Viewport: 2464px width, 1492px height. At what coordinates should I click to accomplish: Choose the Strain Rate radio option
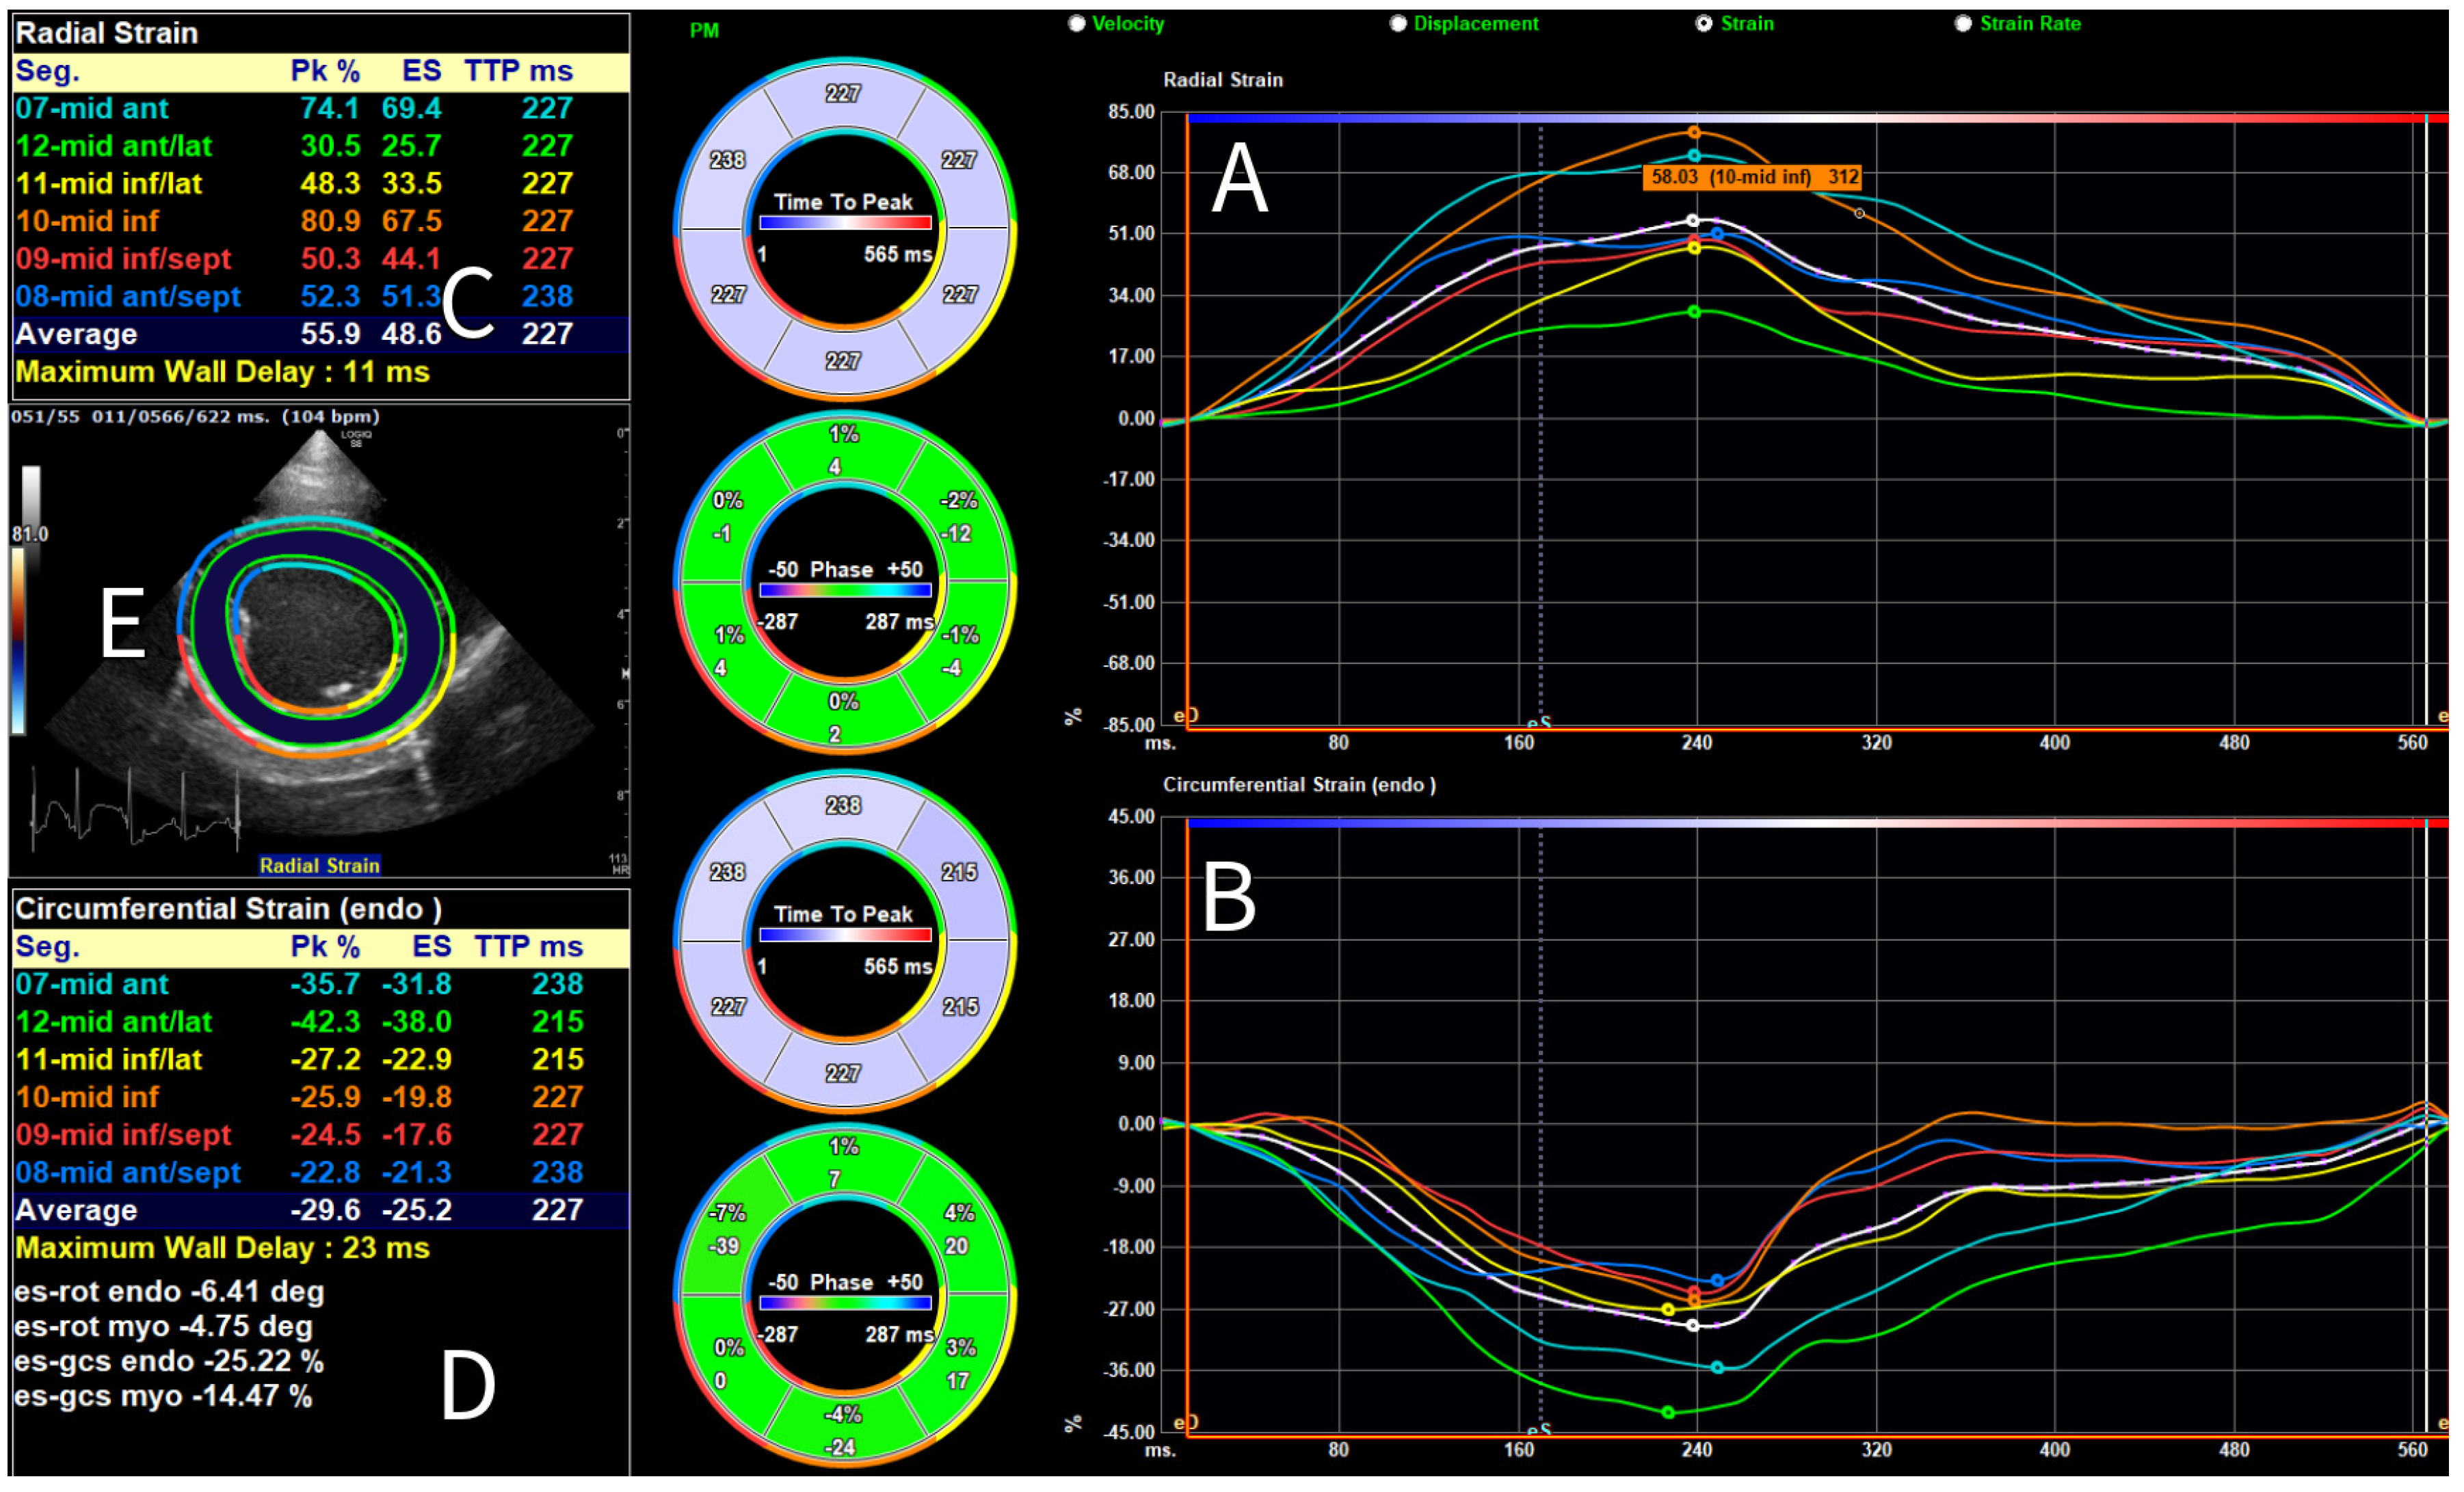tap(1964, 23)
